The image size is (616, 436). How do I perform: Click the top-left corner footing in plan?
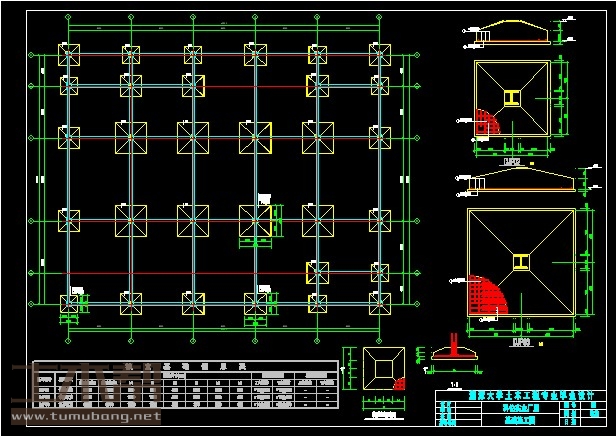pos(68,56)
